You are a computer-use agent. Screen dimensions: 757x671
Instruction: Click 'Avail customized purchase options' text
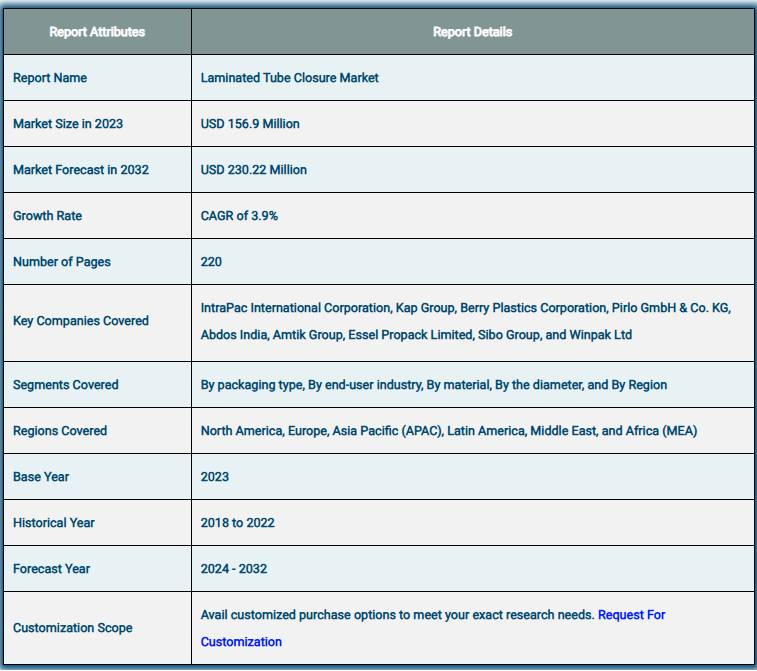pyautogui.click(x=397, y=615)
